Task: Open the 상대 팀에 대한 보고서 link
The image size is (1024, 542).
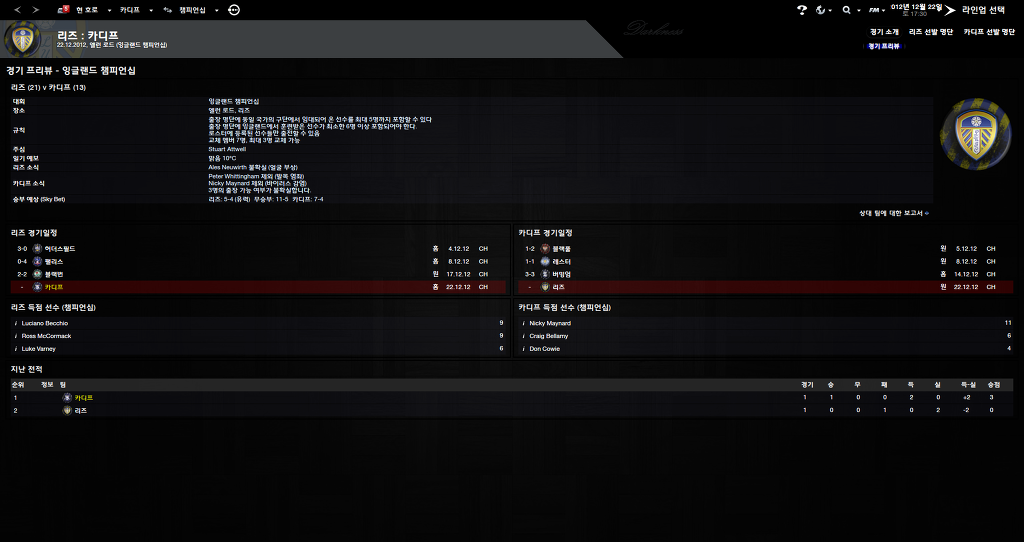Action: (893, 213)
